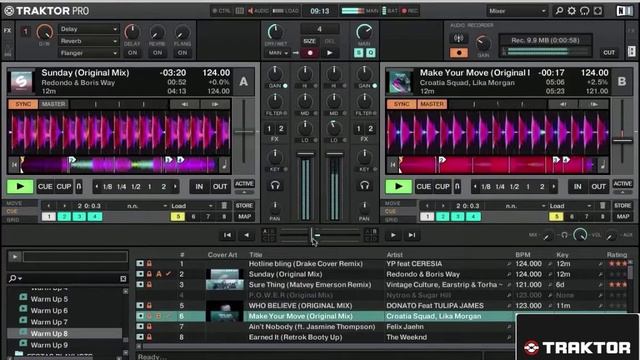Set loop OUT point on Deck B
The width and height of the screenshot is (640, 360).
[x=598, y=187]
